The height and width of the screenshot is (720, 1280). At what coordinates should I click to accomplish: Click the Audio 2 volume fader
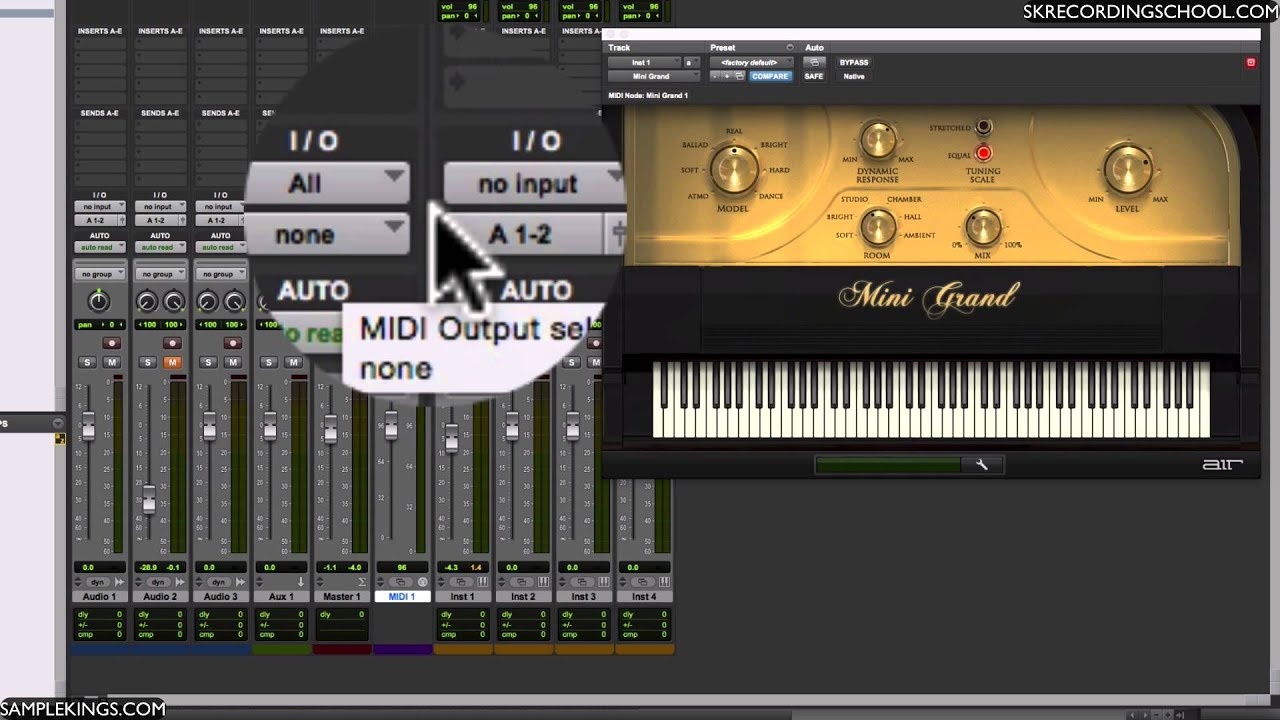149,498
